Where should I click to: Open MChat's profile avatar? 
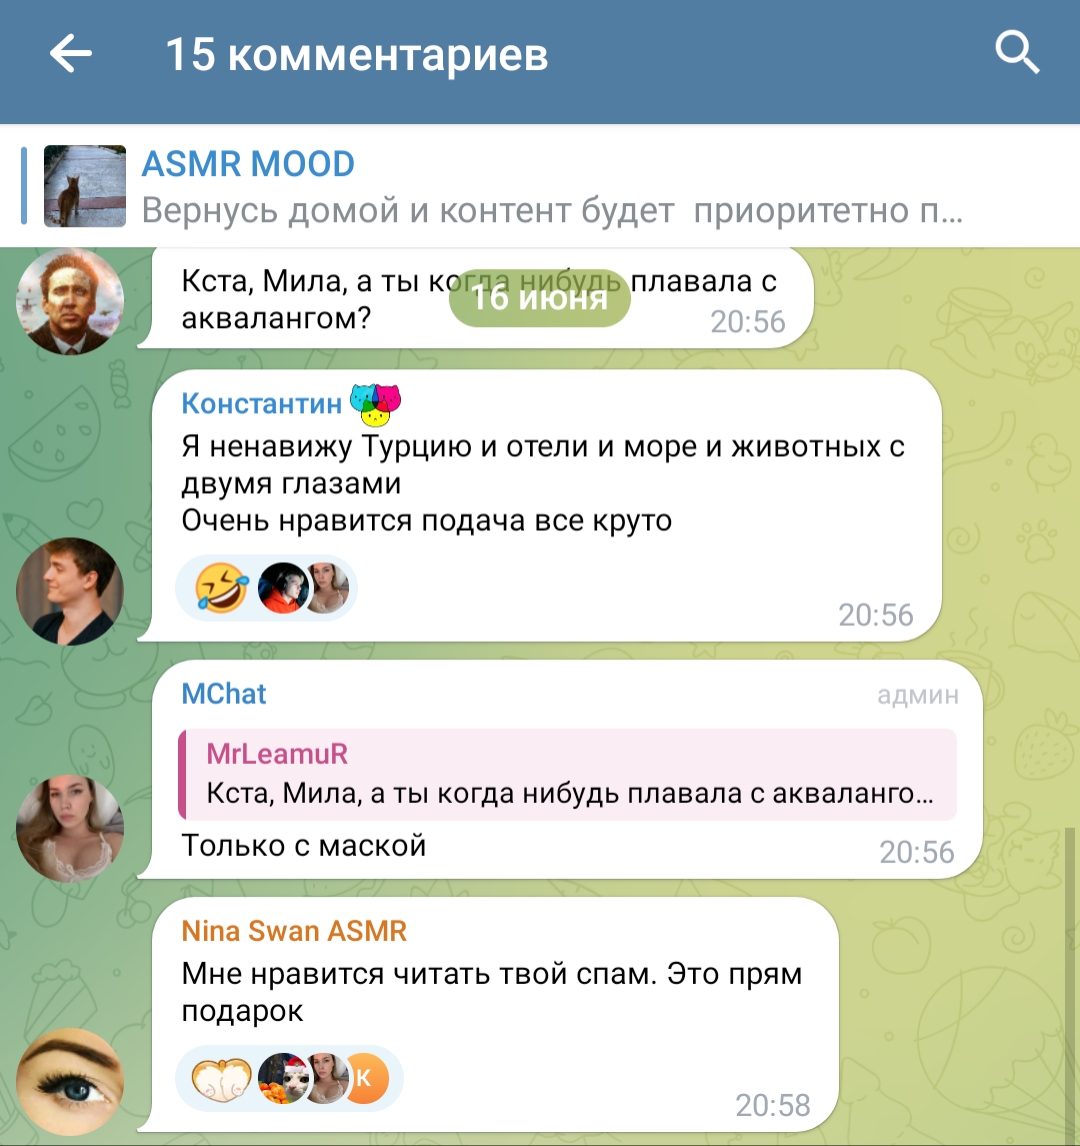70,828
